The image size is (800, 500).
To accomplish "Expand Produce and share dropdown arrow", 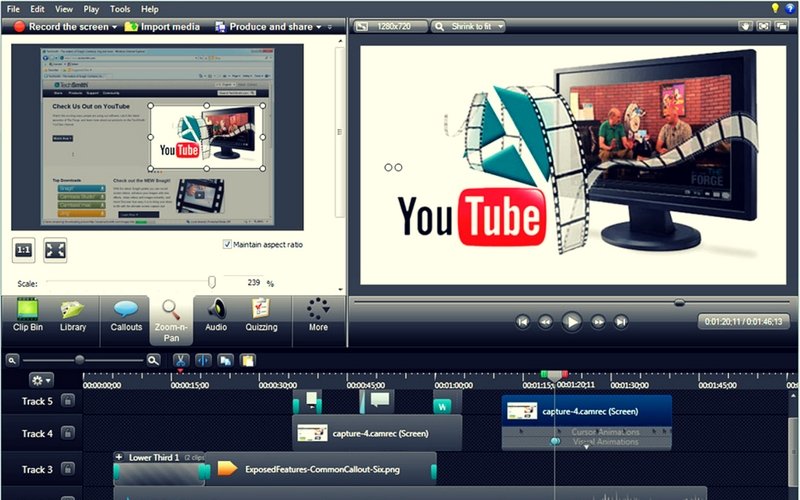I will (319, 27).
